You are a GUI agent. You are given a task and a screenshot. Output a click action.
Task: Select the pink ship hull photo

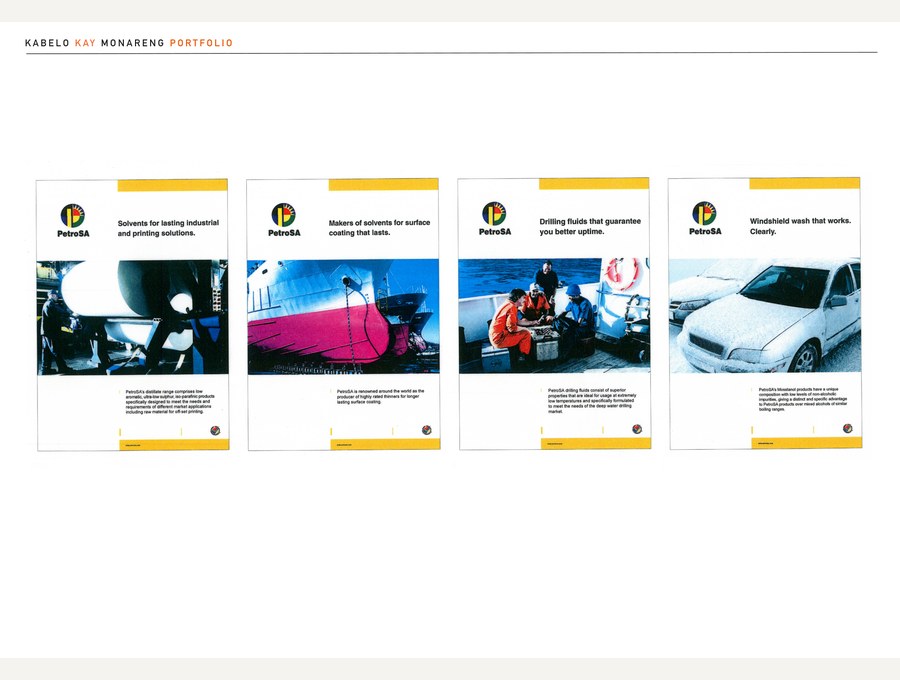click(x=343, y=317)
